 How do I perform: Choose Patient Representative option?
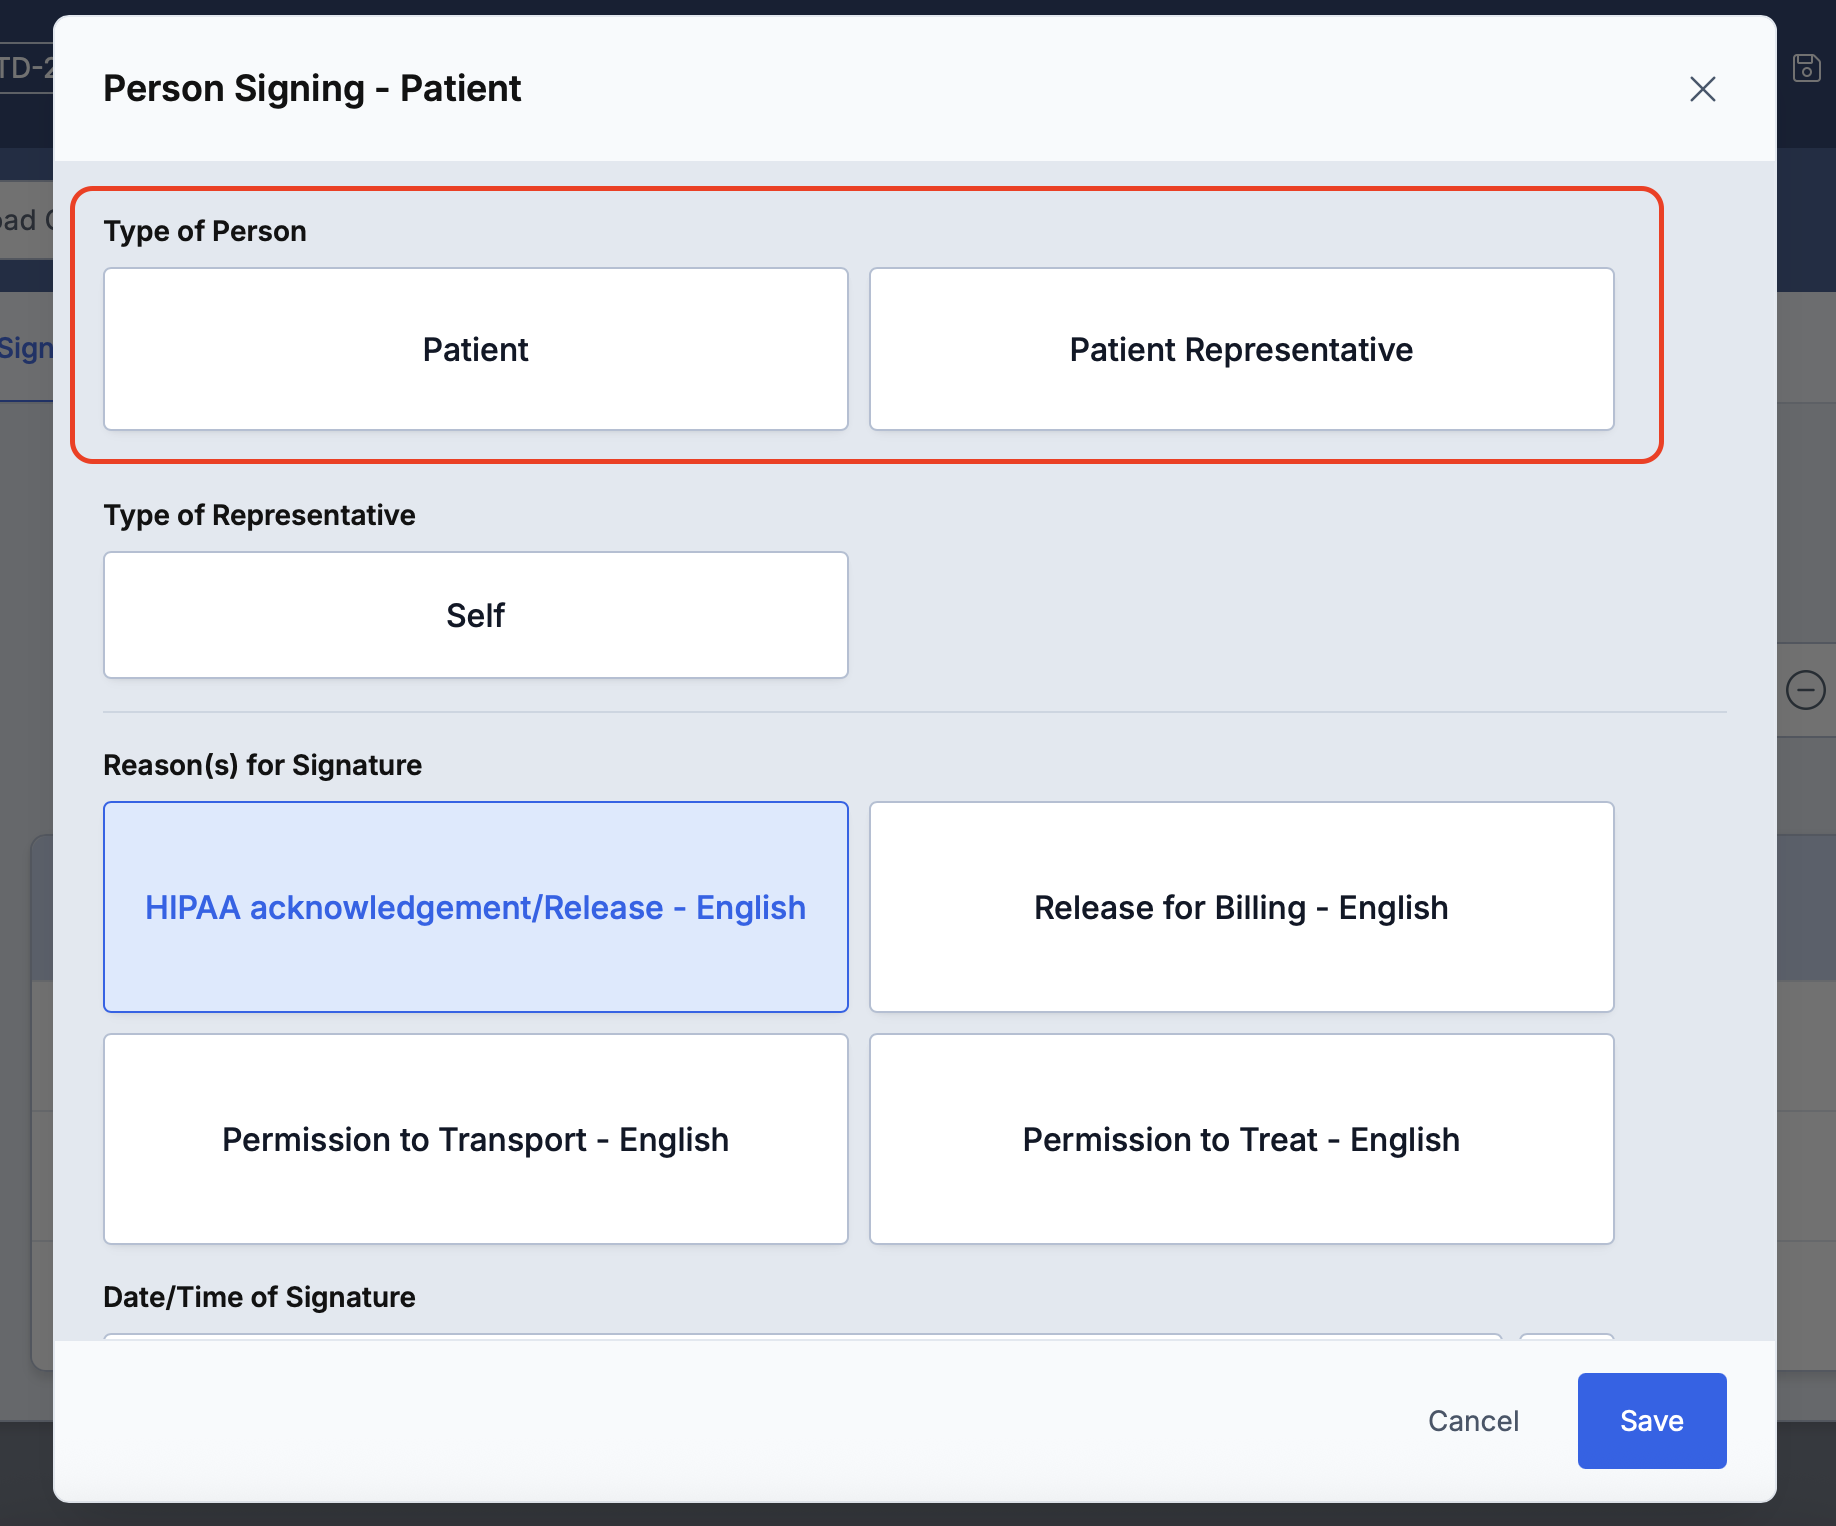tap(1240, 349)
